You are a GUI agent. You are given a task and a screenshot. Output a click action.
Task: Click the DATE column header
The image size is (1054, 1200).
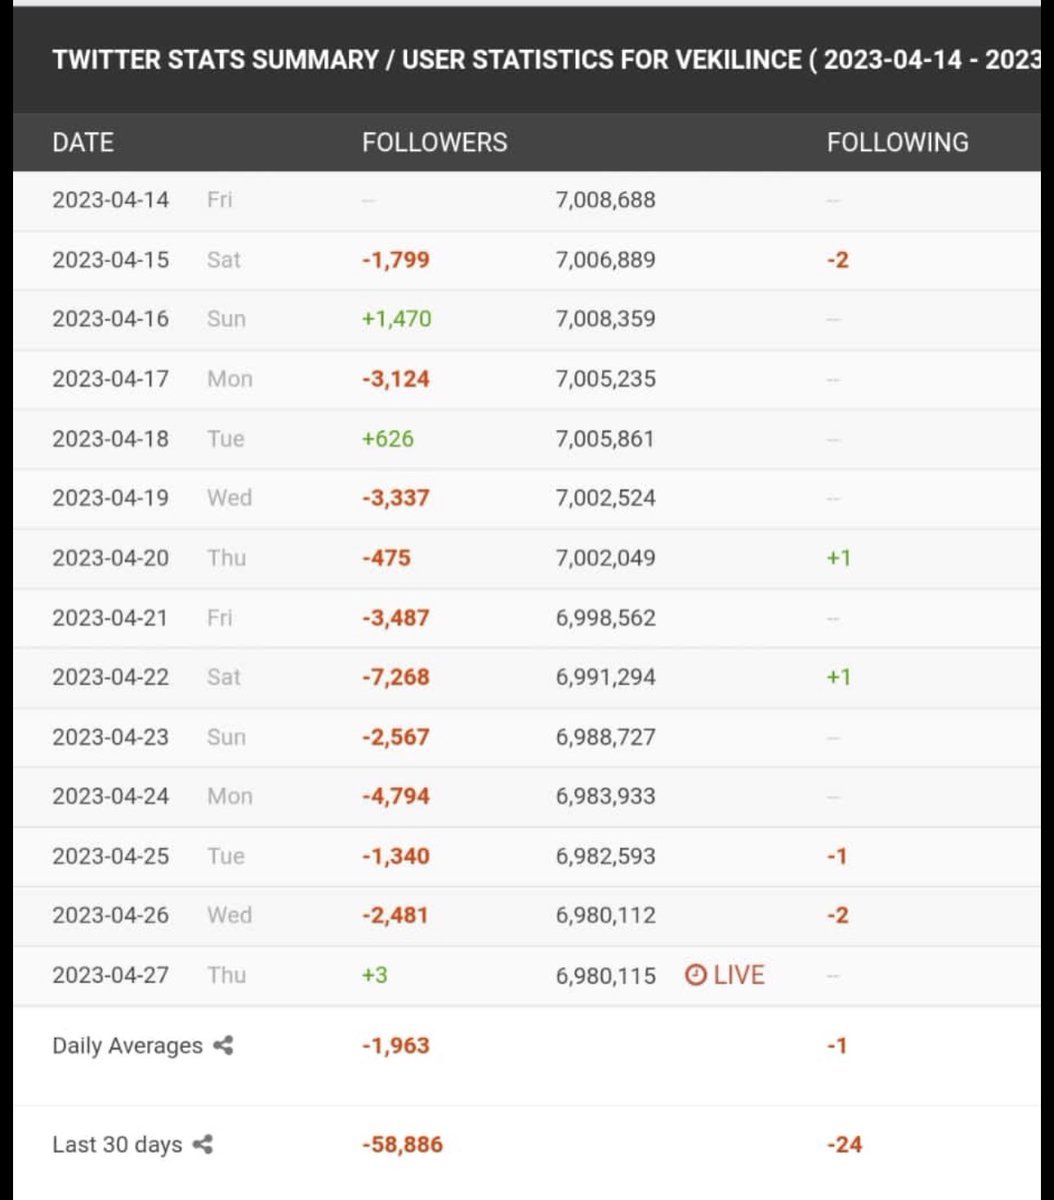click(83, 142)
